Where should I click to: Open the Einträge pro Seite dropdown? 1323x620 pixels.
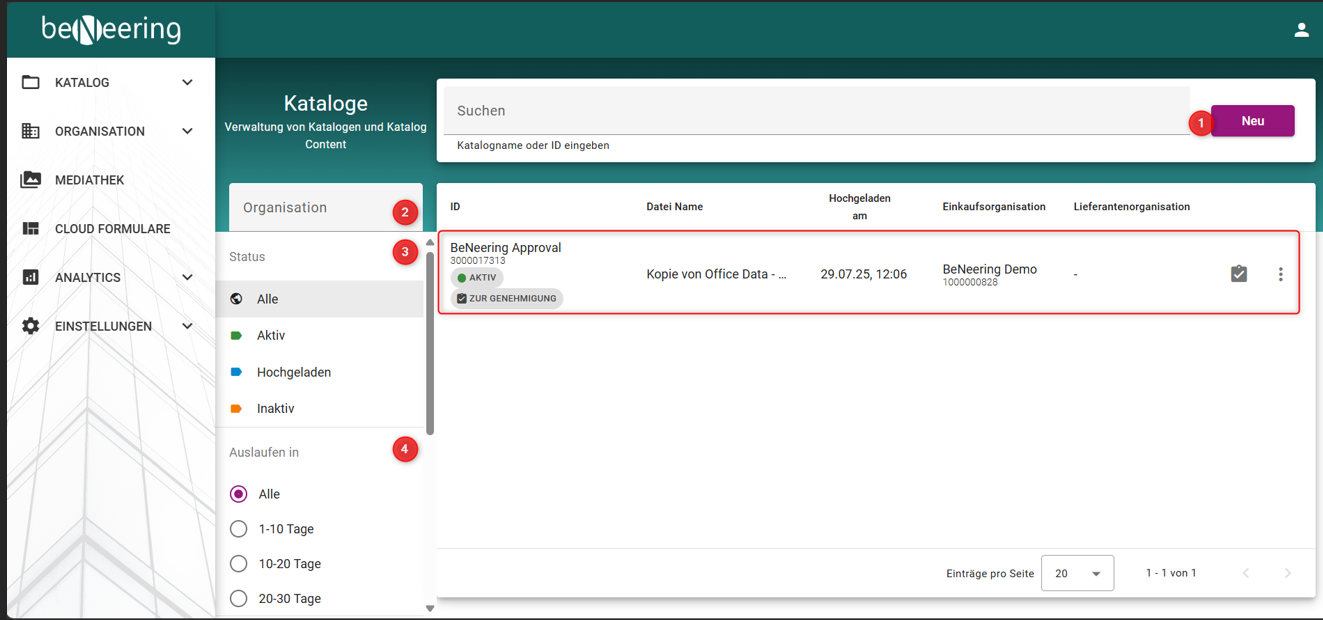click(x=1077, y=574)
